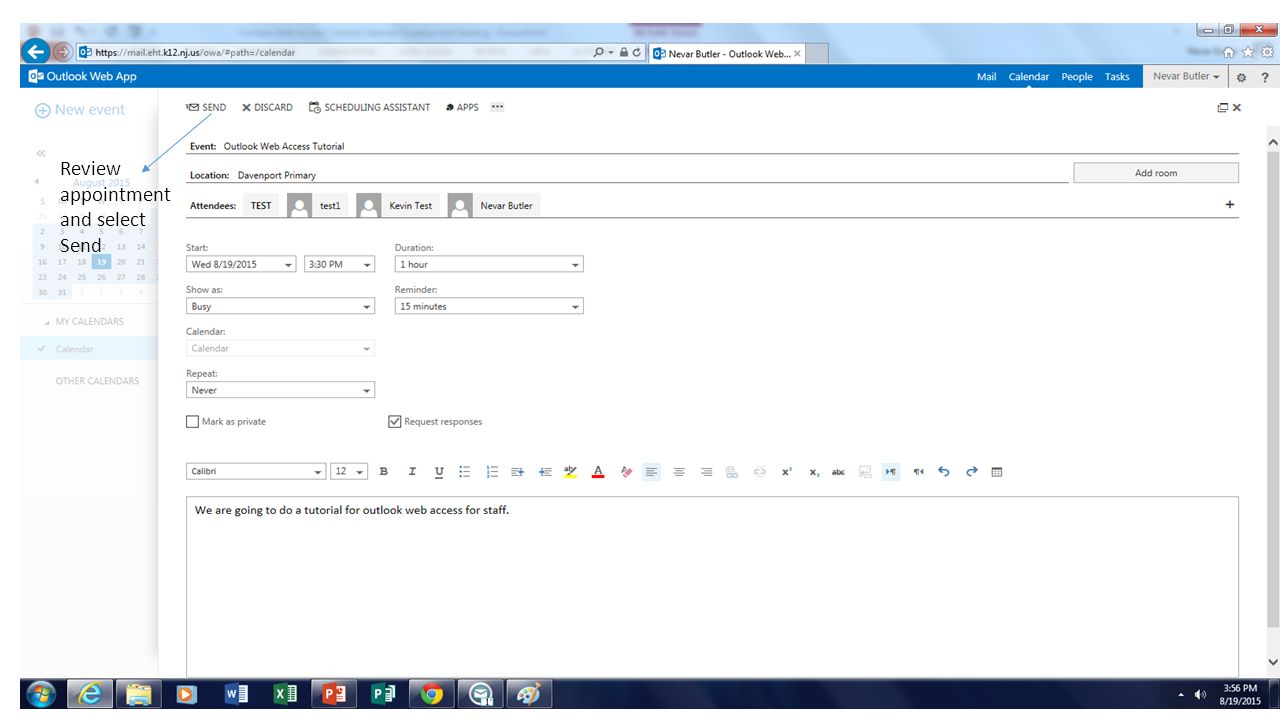Insert a bulleted list
This screenshot has height=720, width=1280.
(x=464, y=472)
